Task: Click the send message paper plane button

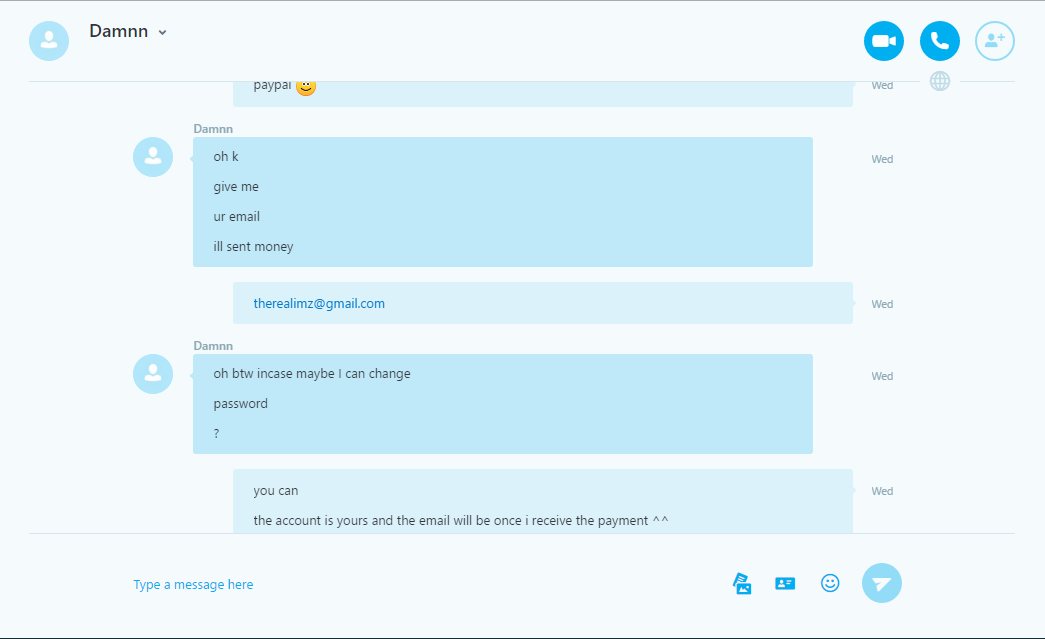Action: click(882, 584)
